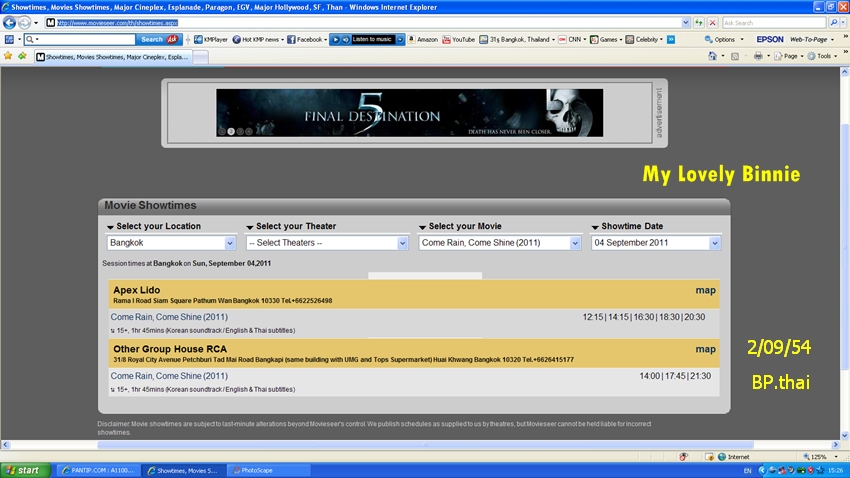Open the location dropdown showing Bangkok
The width and height of the screenshot is (850, 478).
(171, 243)
